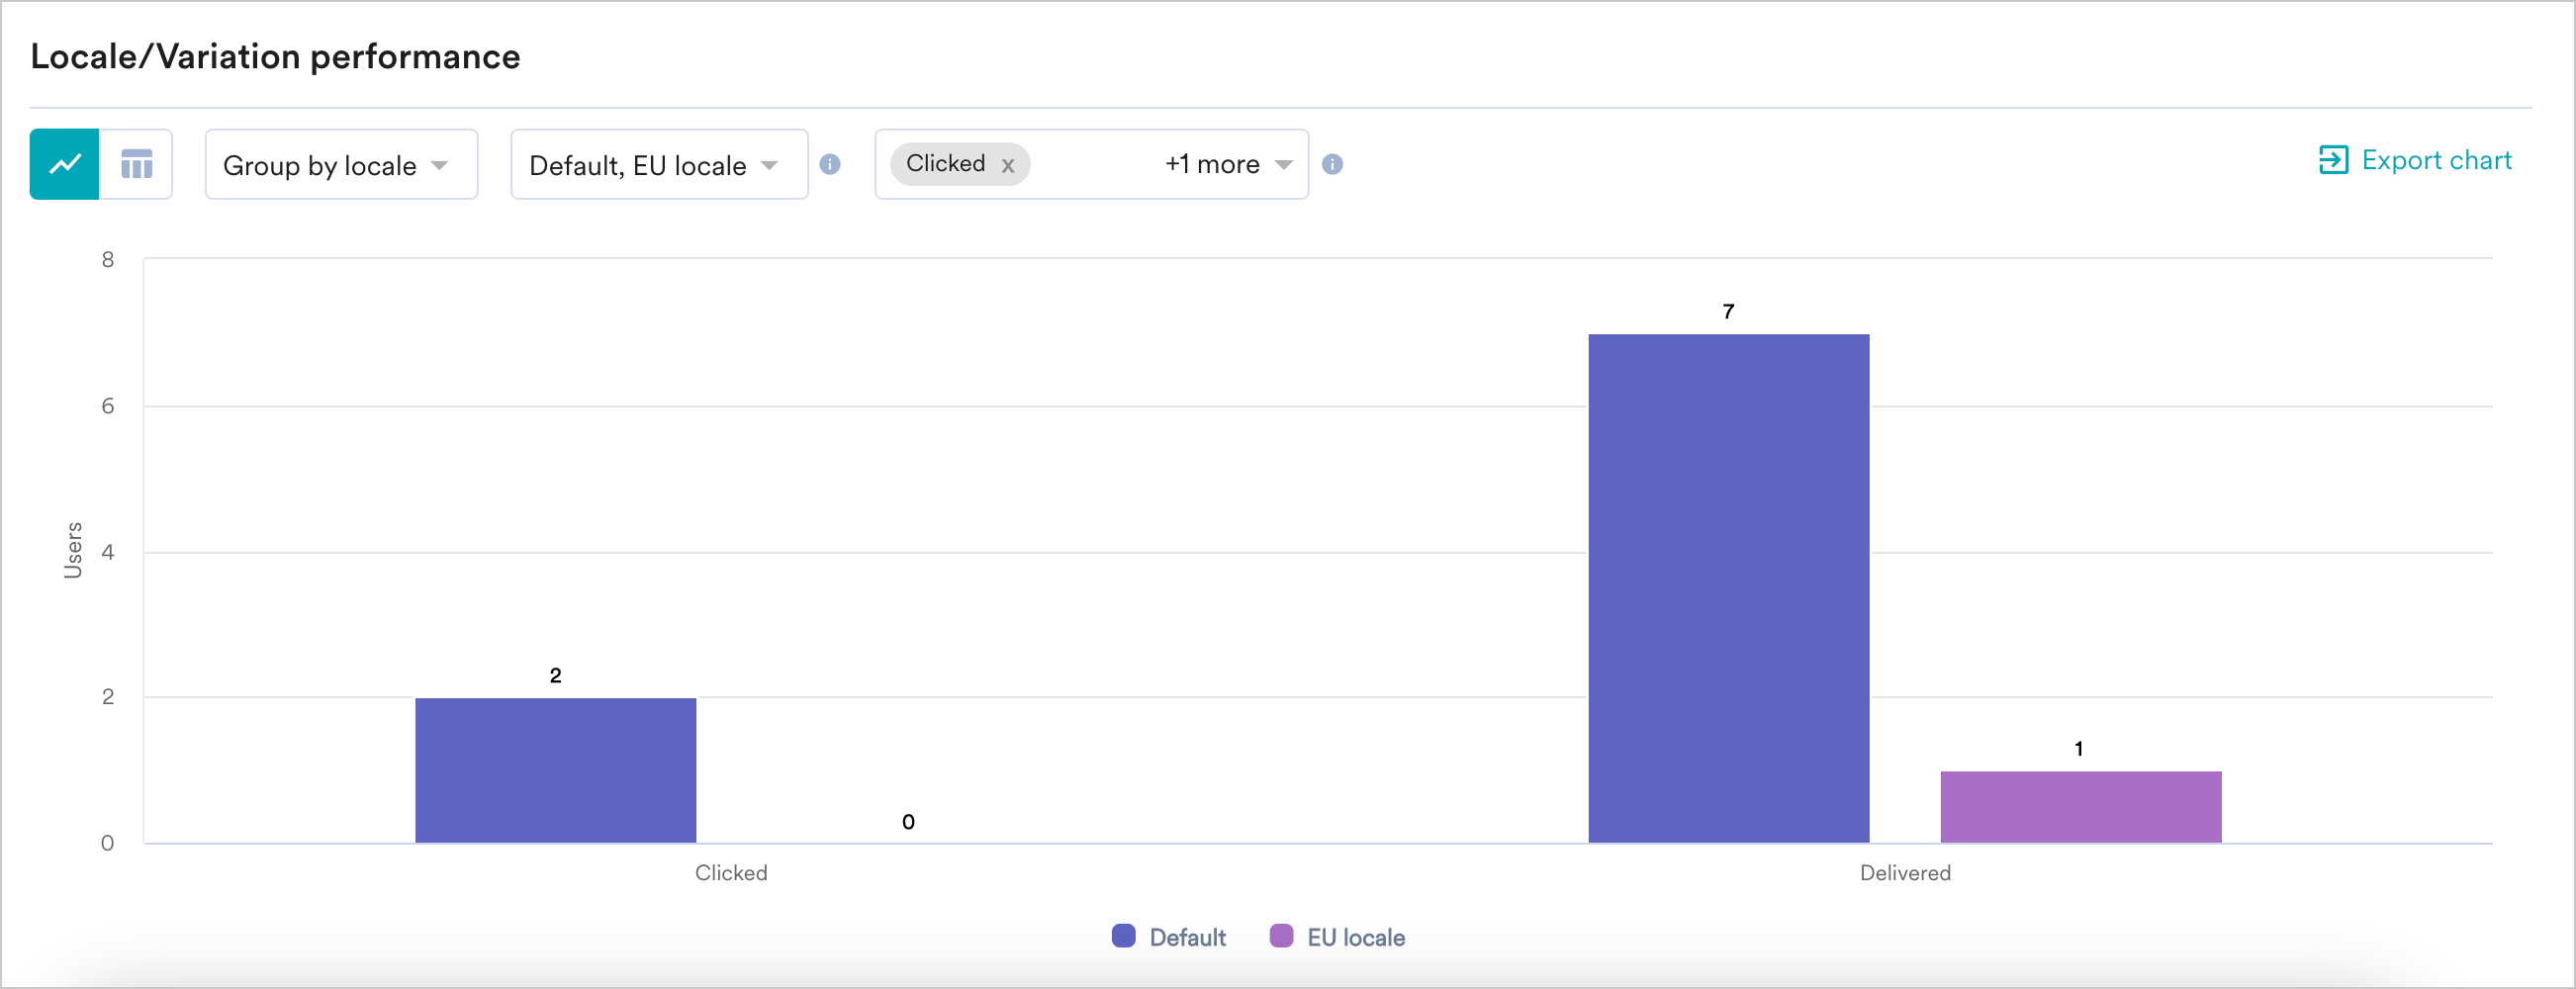This screenshot has width=2576, height=989.
Task: Expand the +1 more metrics dropdown
Action: pos(1228,164)
